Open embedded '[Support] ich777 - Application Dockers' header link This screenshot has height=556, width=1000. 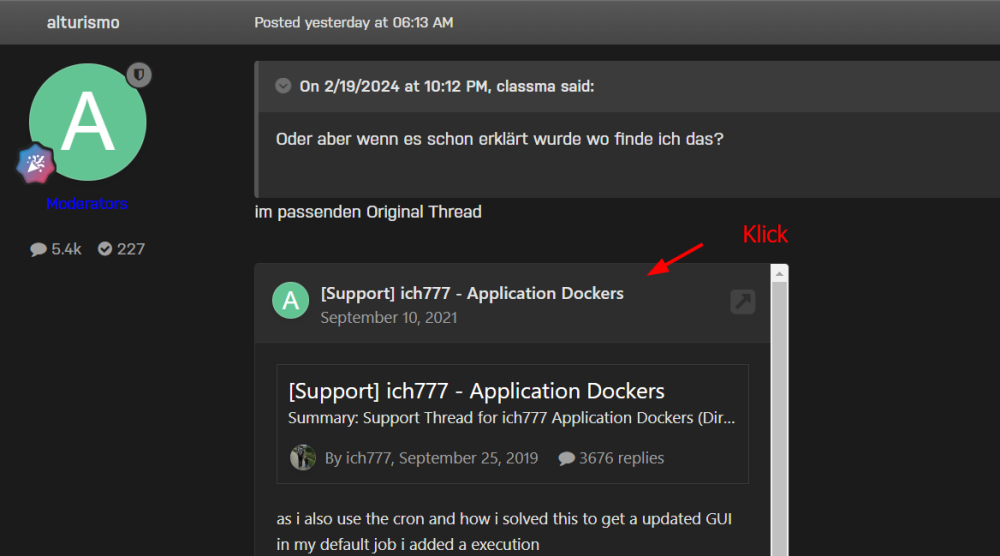[472, 293]
